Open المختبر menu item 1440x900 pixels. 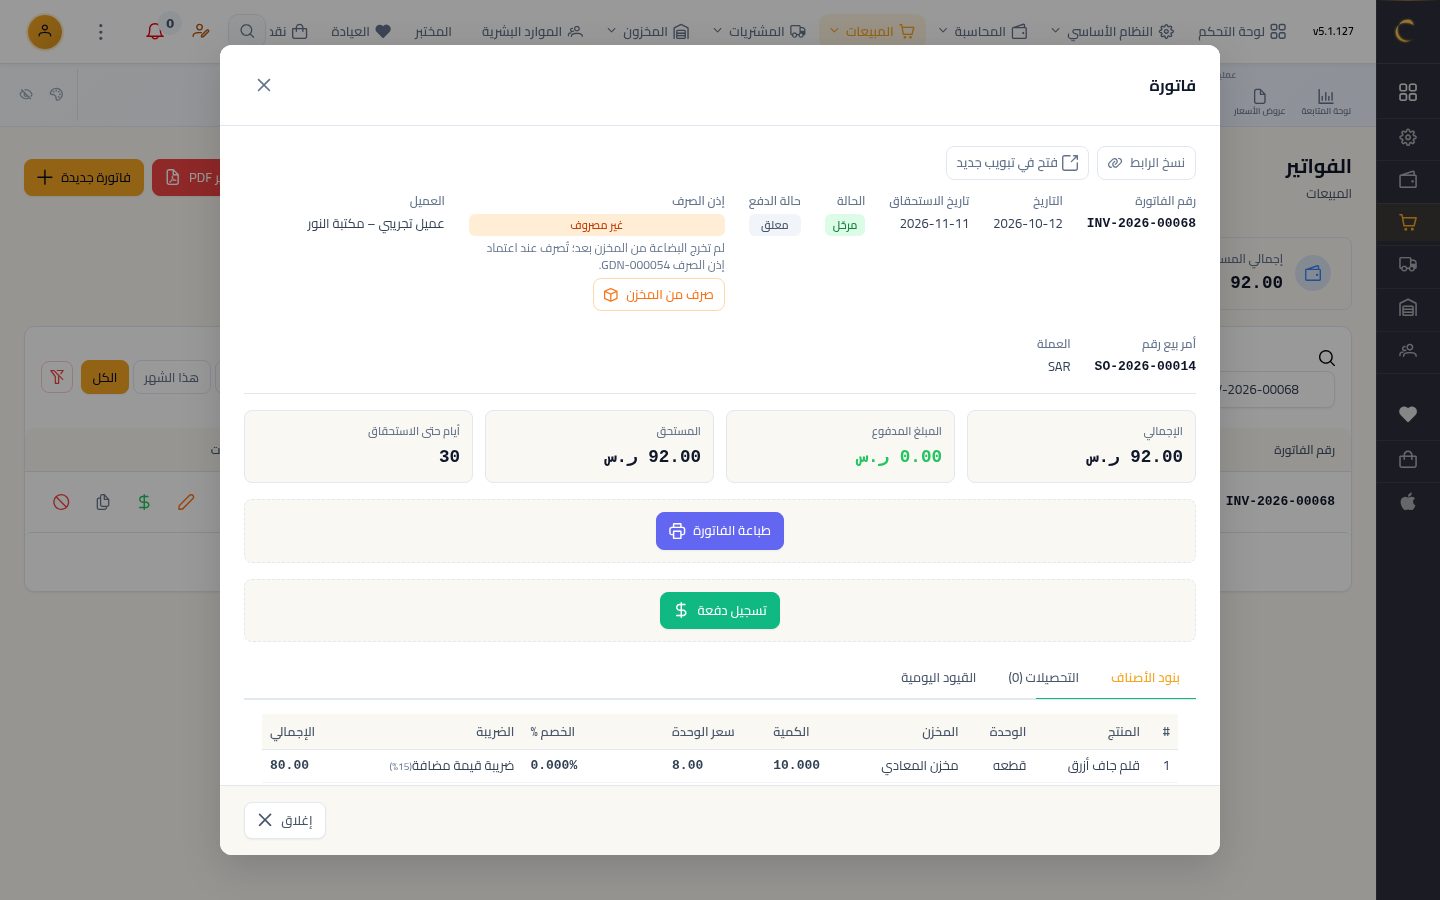[433, 31]
